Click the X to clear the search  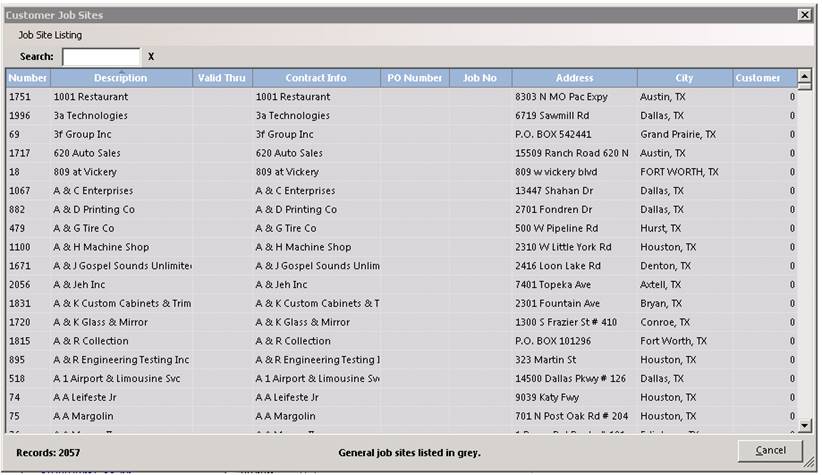point(151,57)
